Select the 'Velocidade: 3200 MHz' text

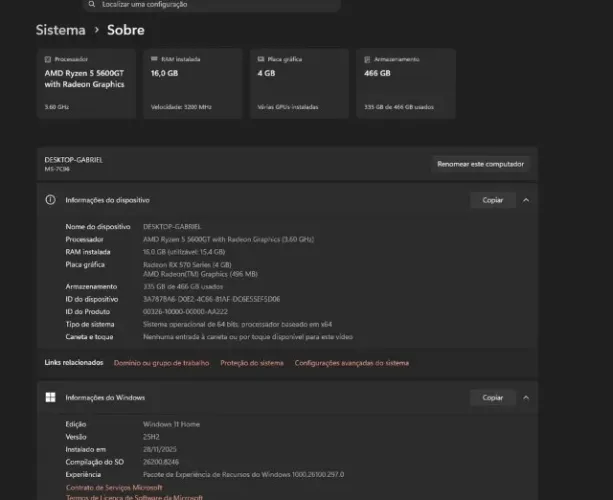click(181, 107)
